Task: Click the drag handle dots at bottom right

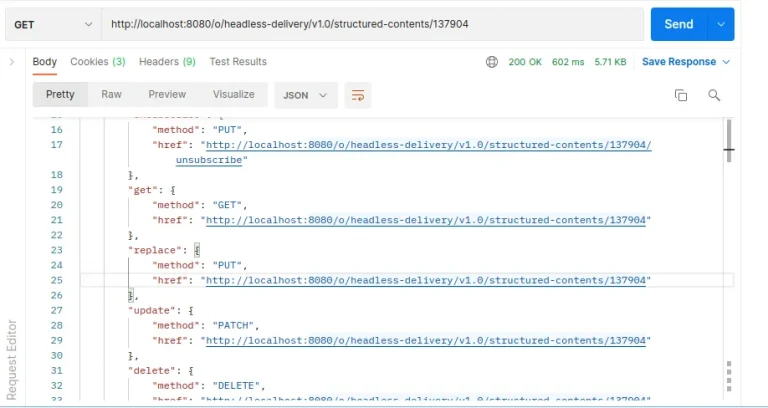Action: coord(729,376)
